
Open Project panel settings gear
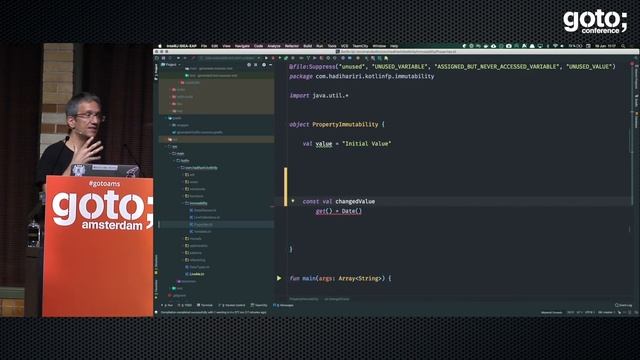[264, 65]
